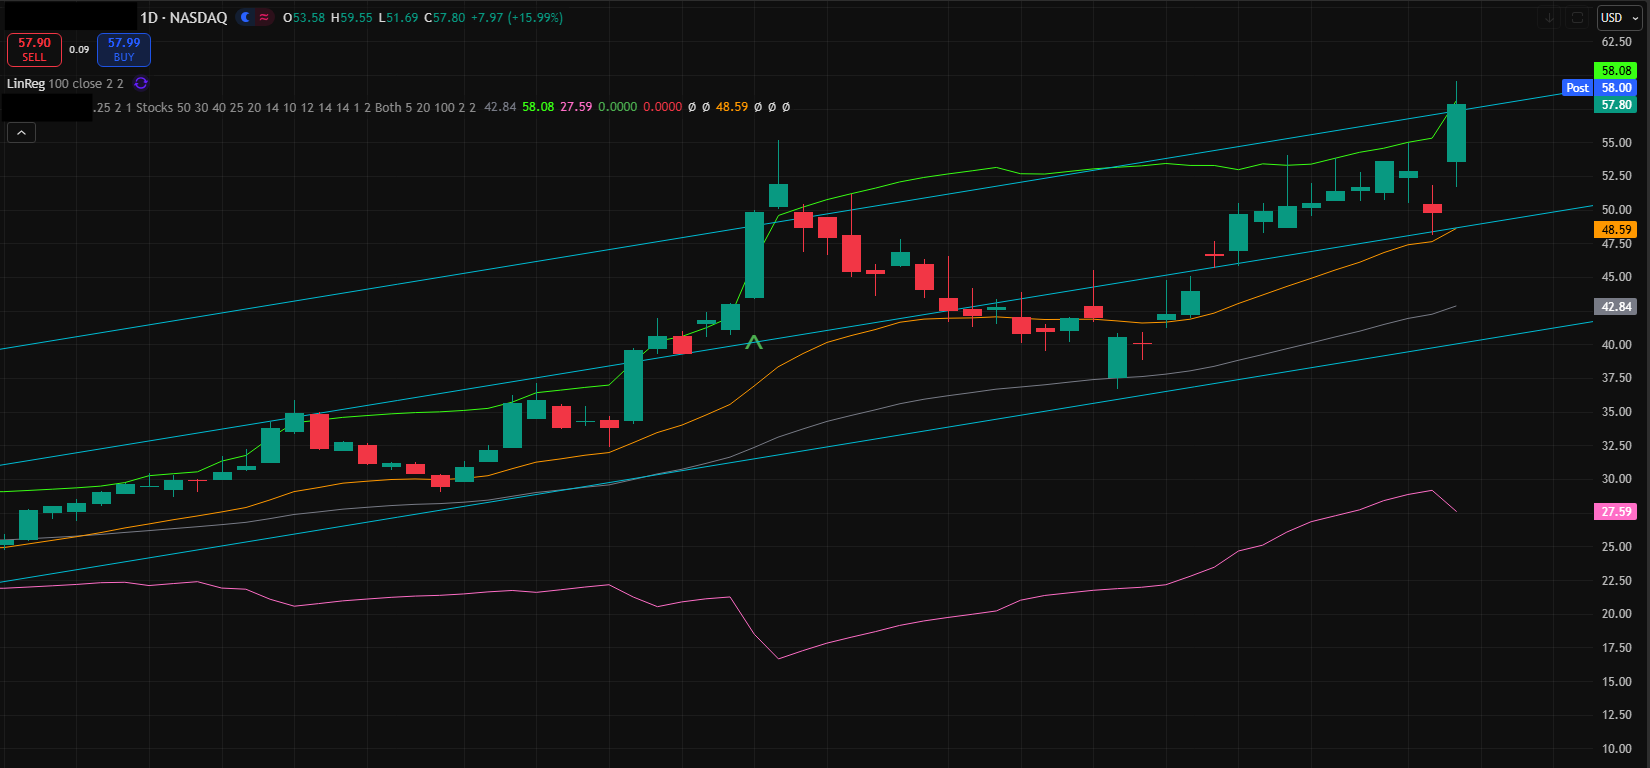Click the blue BUY 57.99 button
The image size is (1650, 768).
click(x=124, y=50)
